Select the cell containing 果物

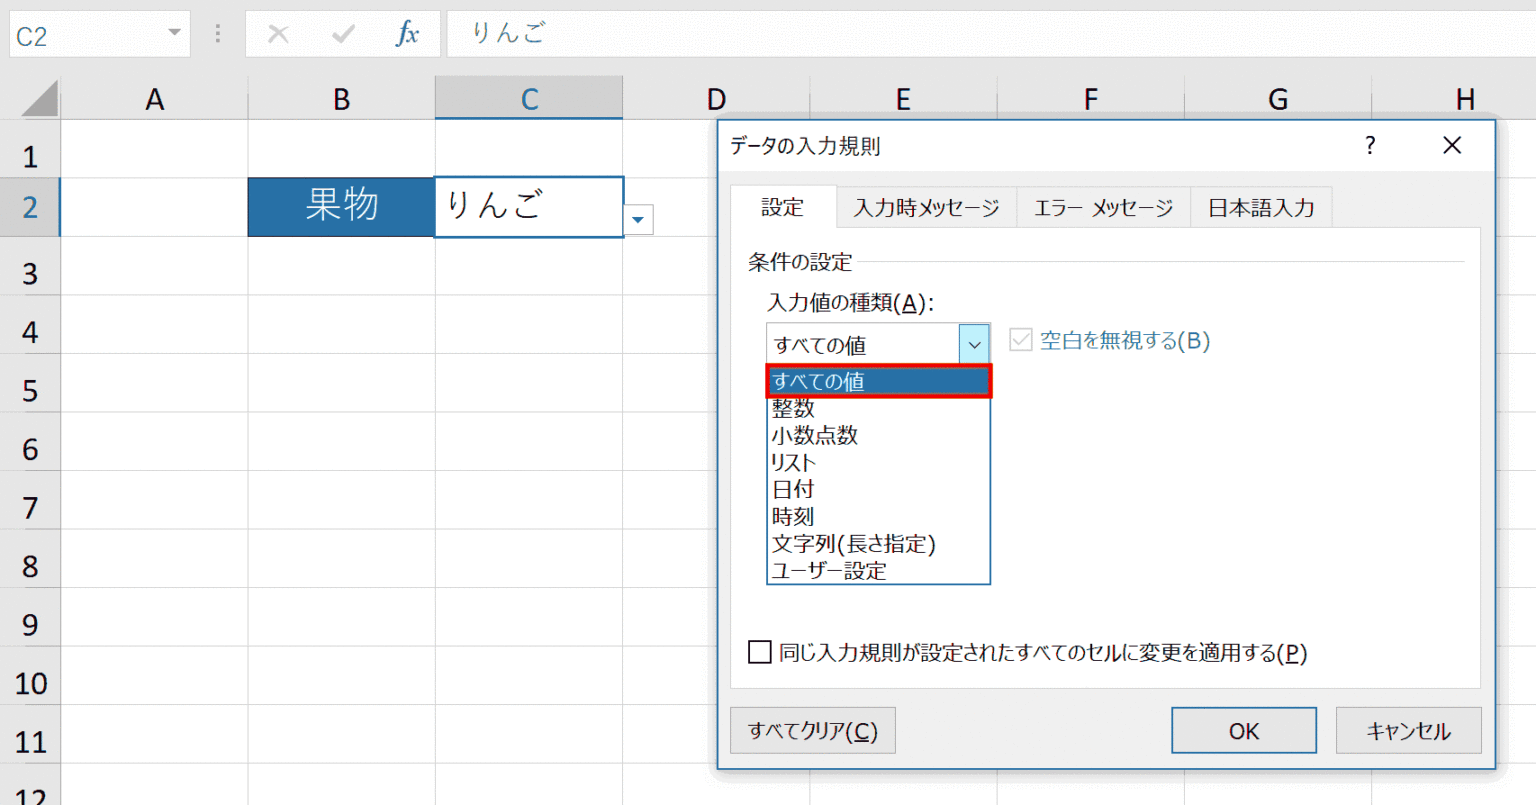click(x=341, y=207)
